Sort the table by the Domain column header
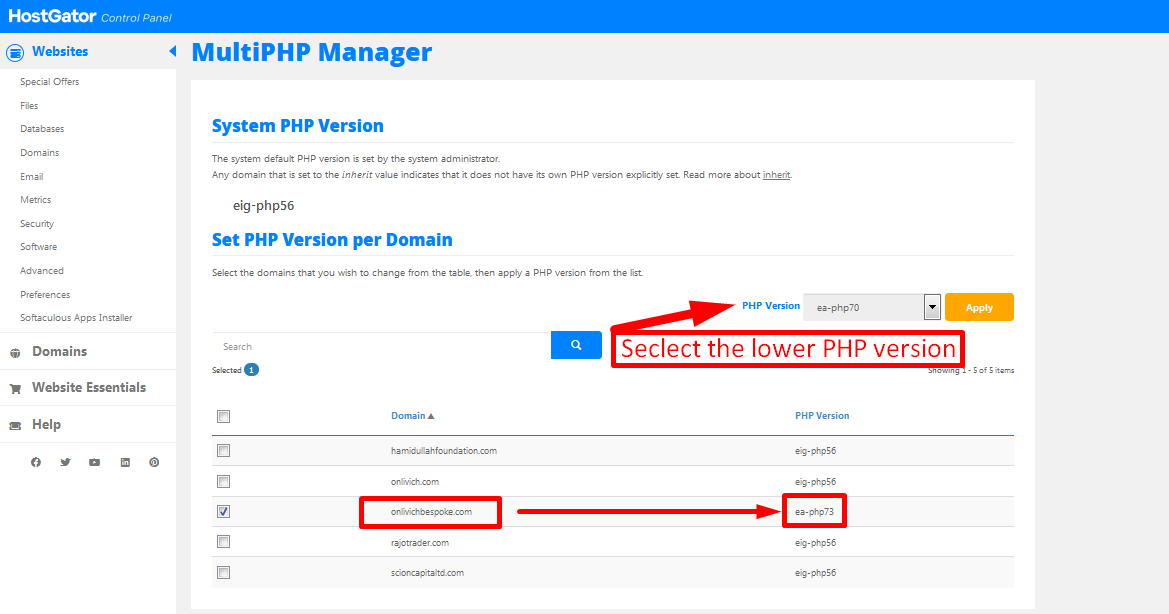 408,416
